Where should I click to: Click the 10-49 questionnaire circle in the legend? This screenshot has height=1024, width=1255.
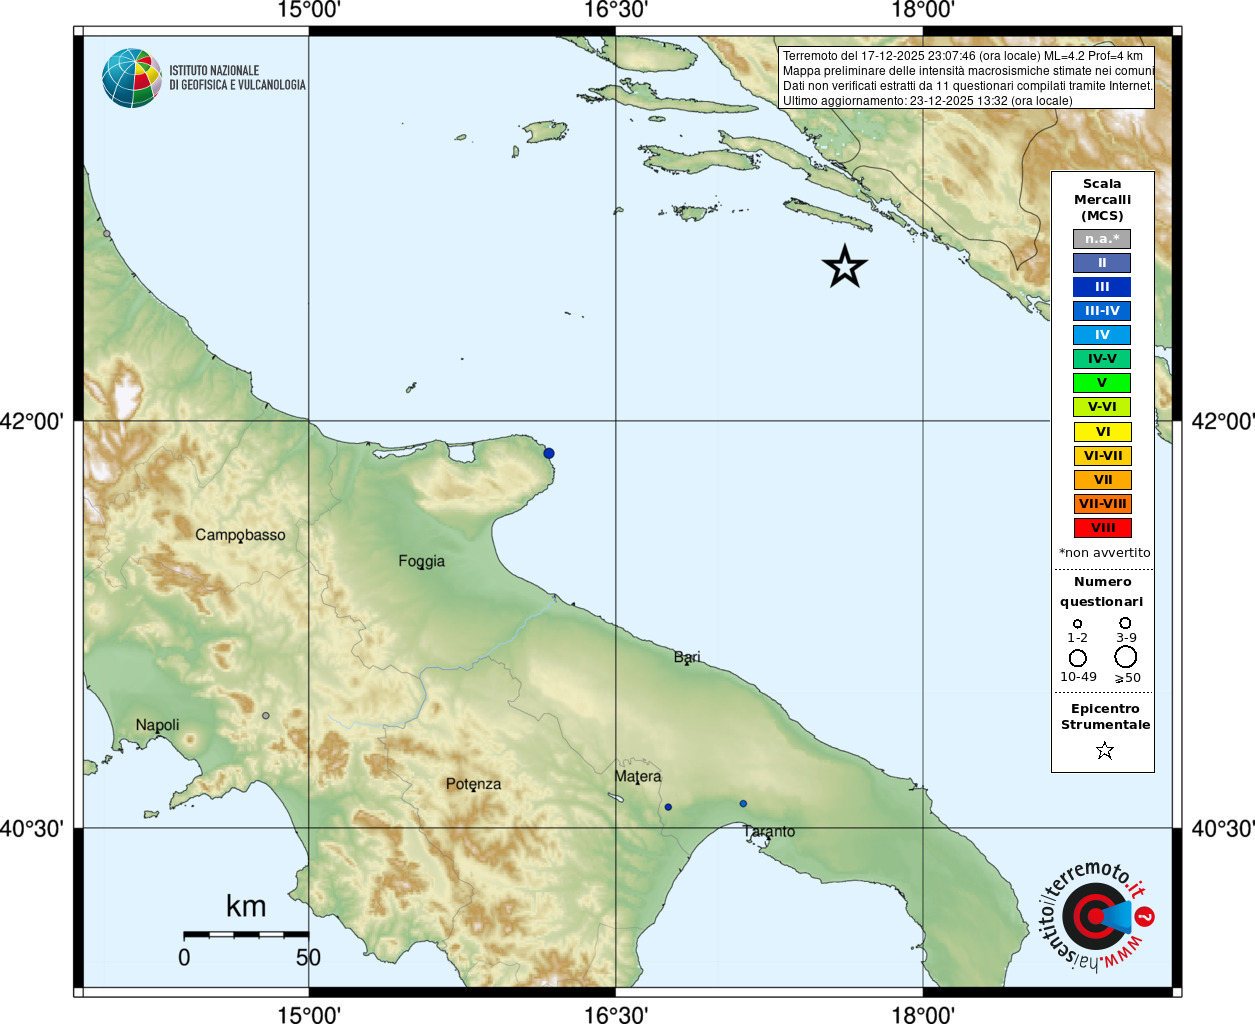pyautogui.click(x=1078, y=658)
